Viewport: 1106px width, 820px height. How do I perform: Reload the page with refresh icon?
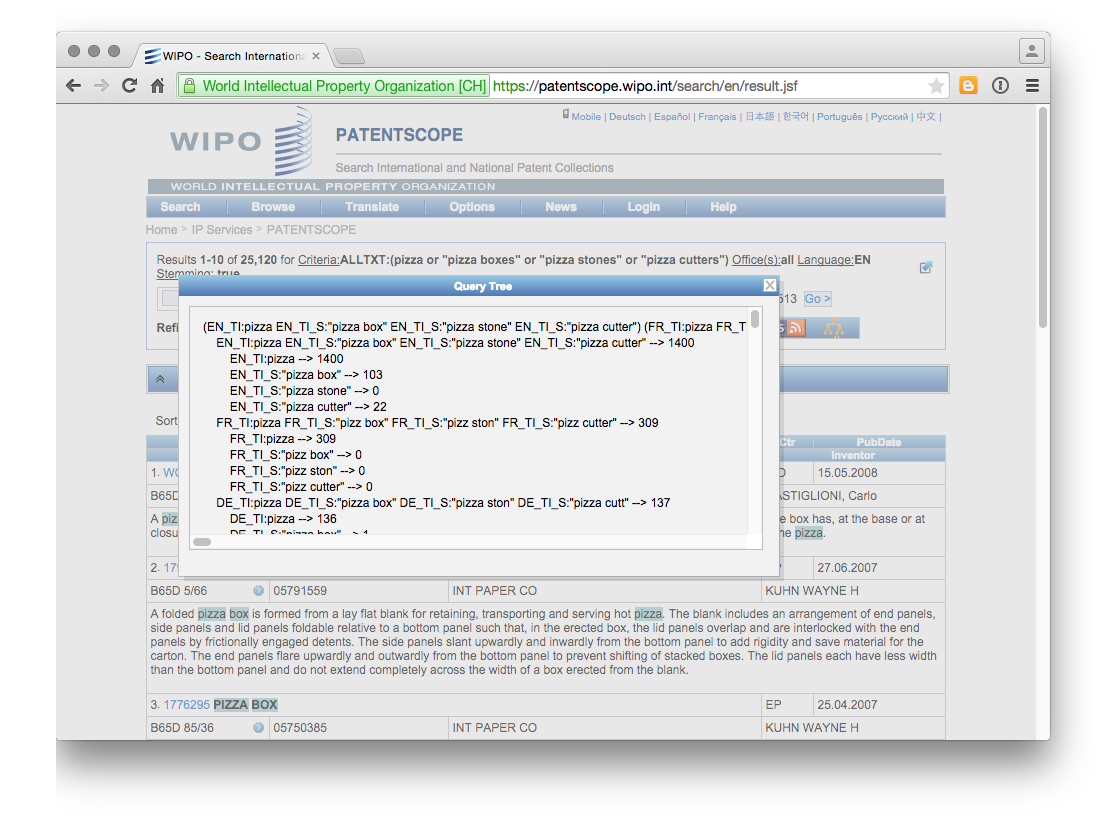[129, 86]
